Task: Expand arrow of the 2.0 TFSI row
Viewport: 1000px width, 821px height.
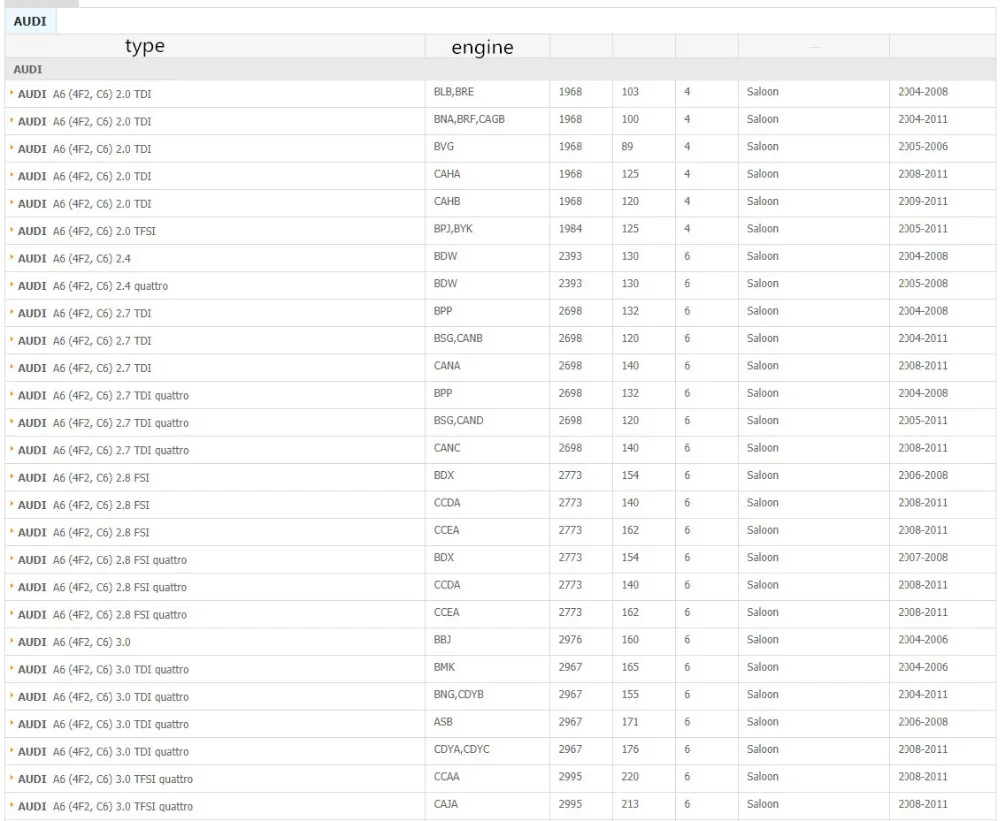Action: coord(11,230)
